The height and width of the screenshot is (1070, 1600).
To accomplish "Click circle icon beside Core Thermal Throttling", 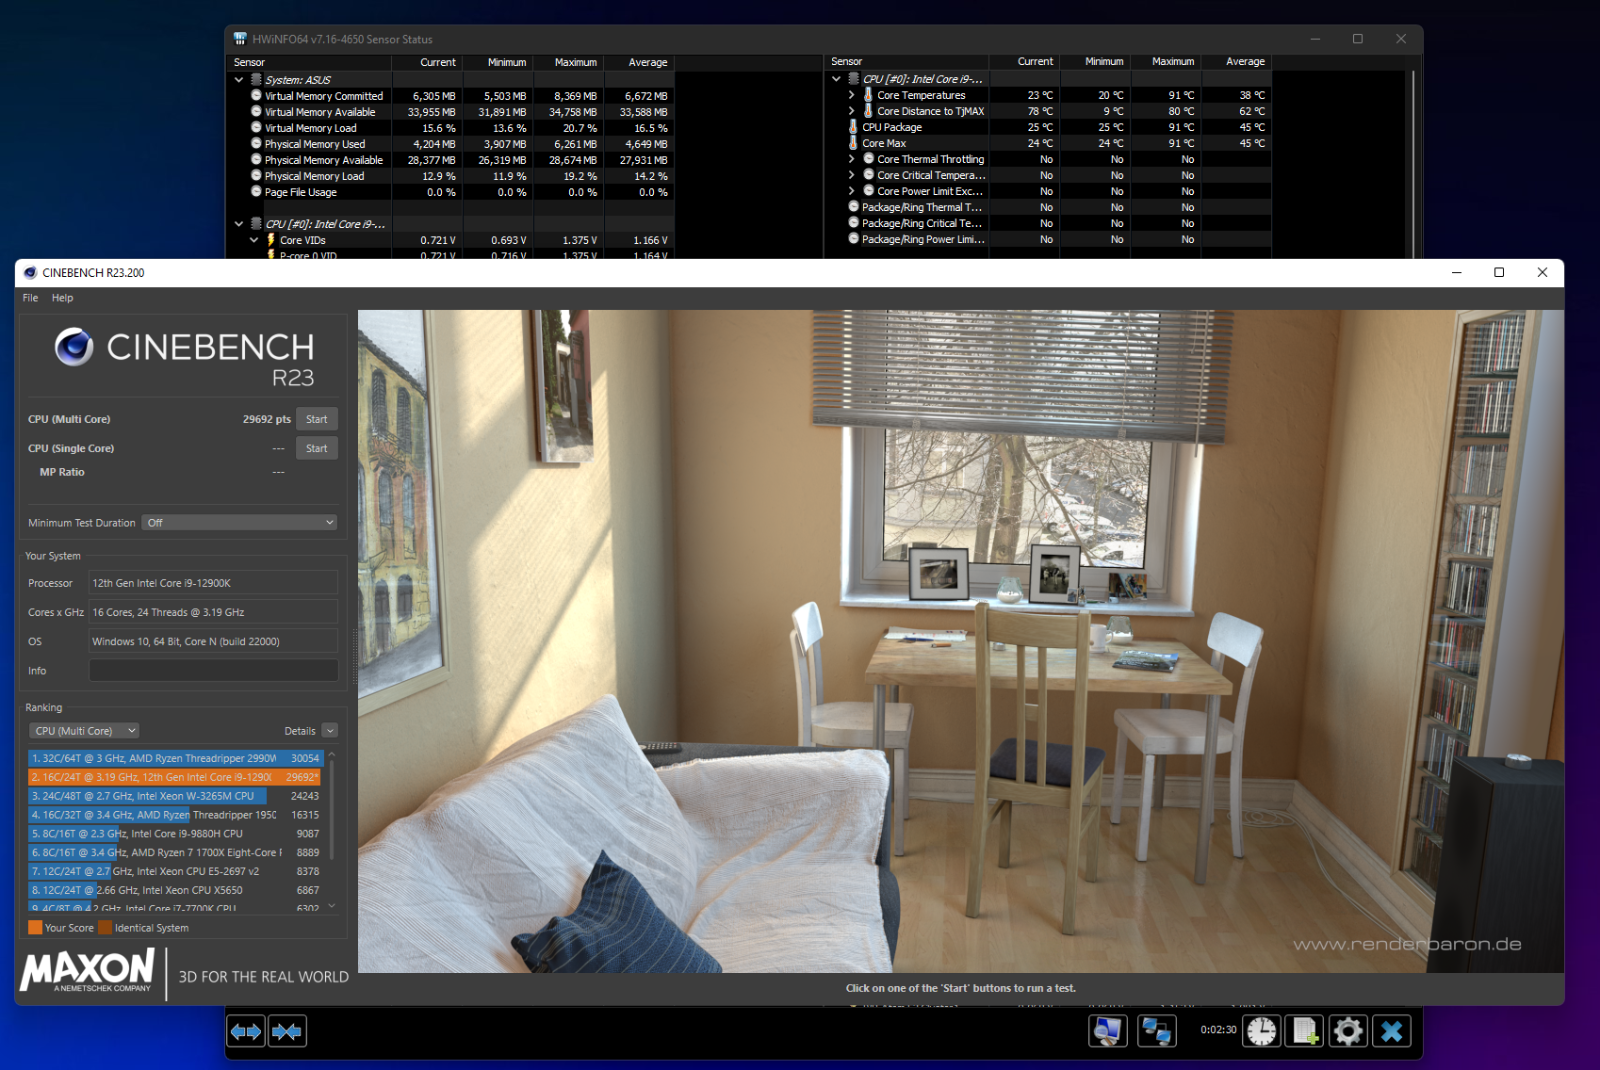I will (x=868, y=159).
